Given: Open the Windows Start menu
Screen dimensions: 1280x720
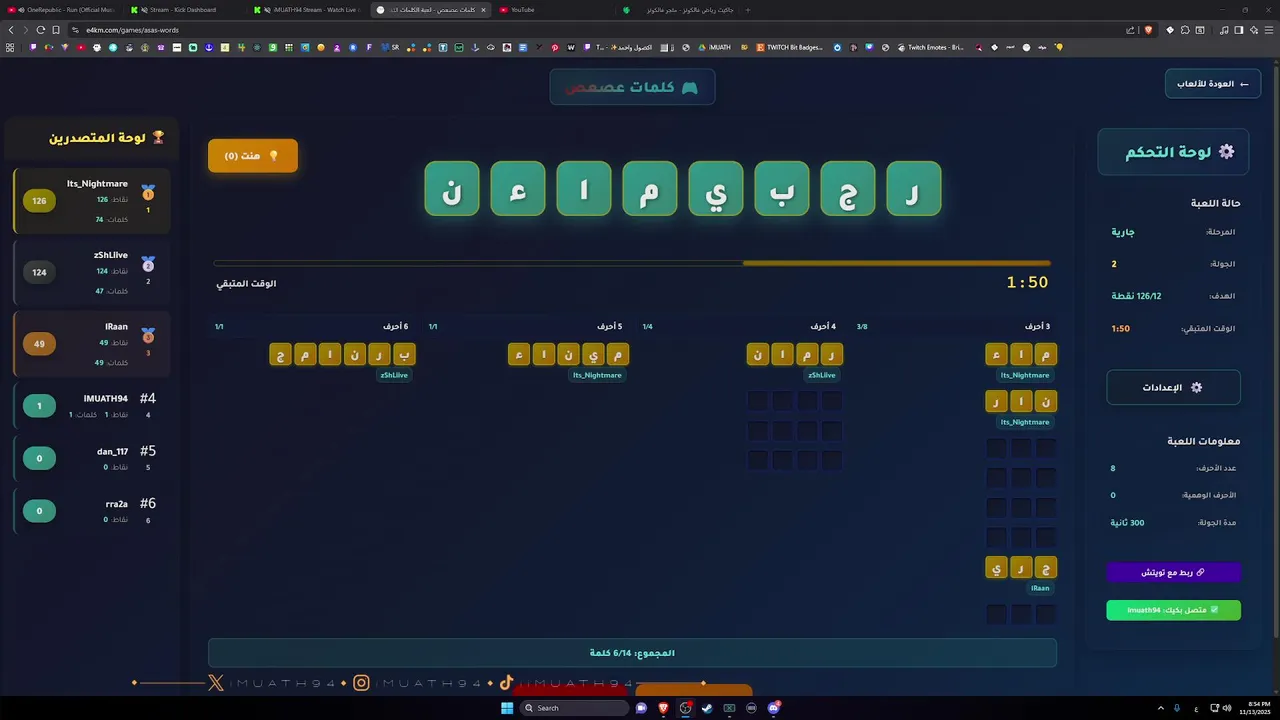Looking at the screenshot, I should pyautogui.click(x=507, y=708).
